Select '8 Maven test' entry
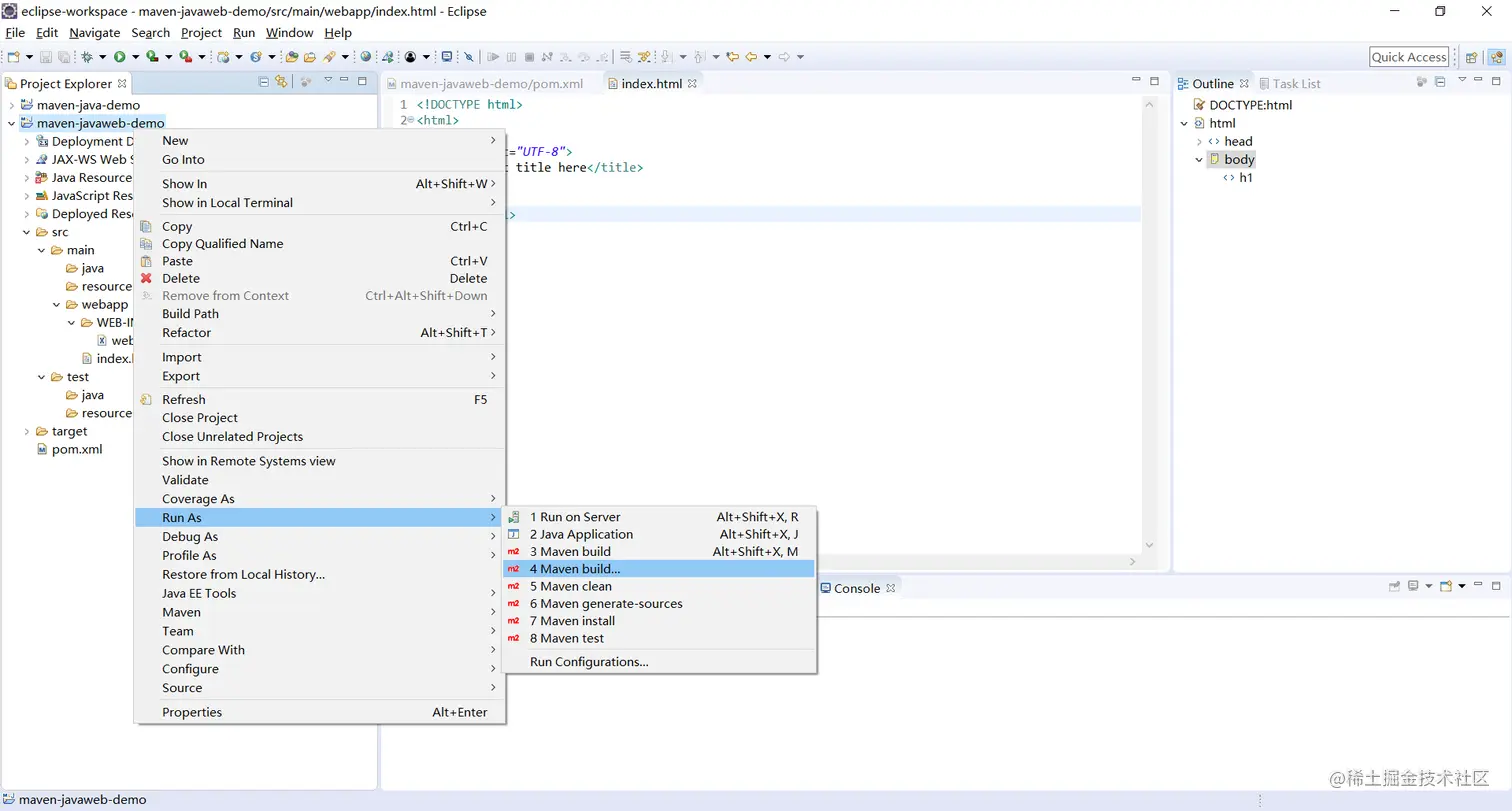 pyautogui.click(x=660, y=638)
